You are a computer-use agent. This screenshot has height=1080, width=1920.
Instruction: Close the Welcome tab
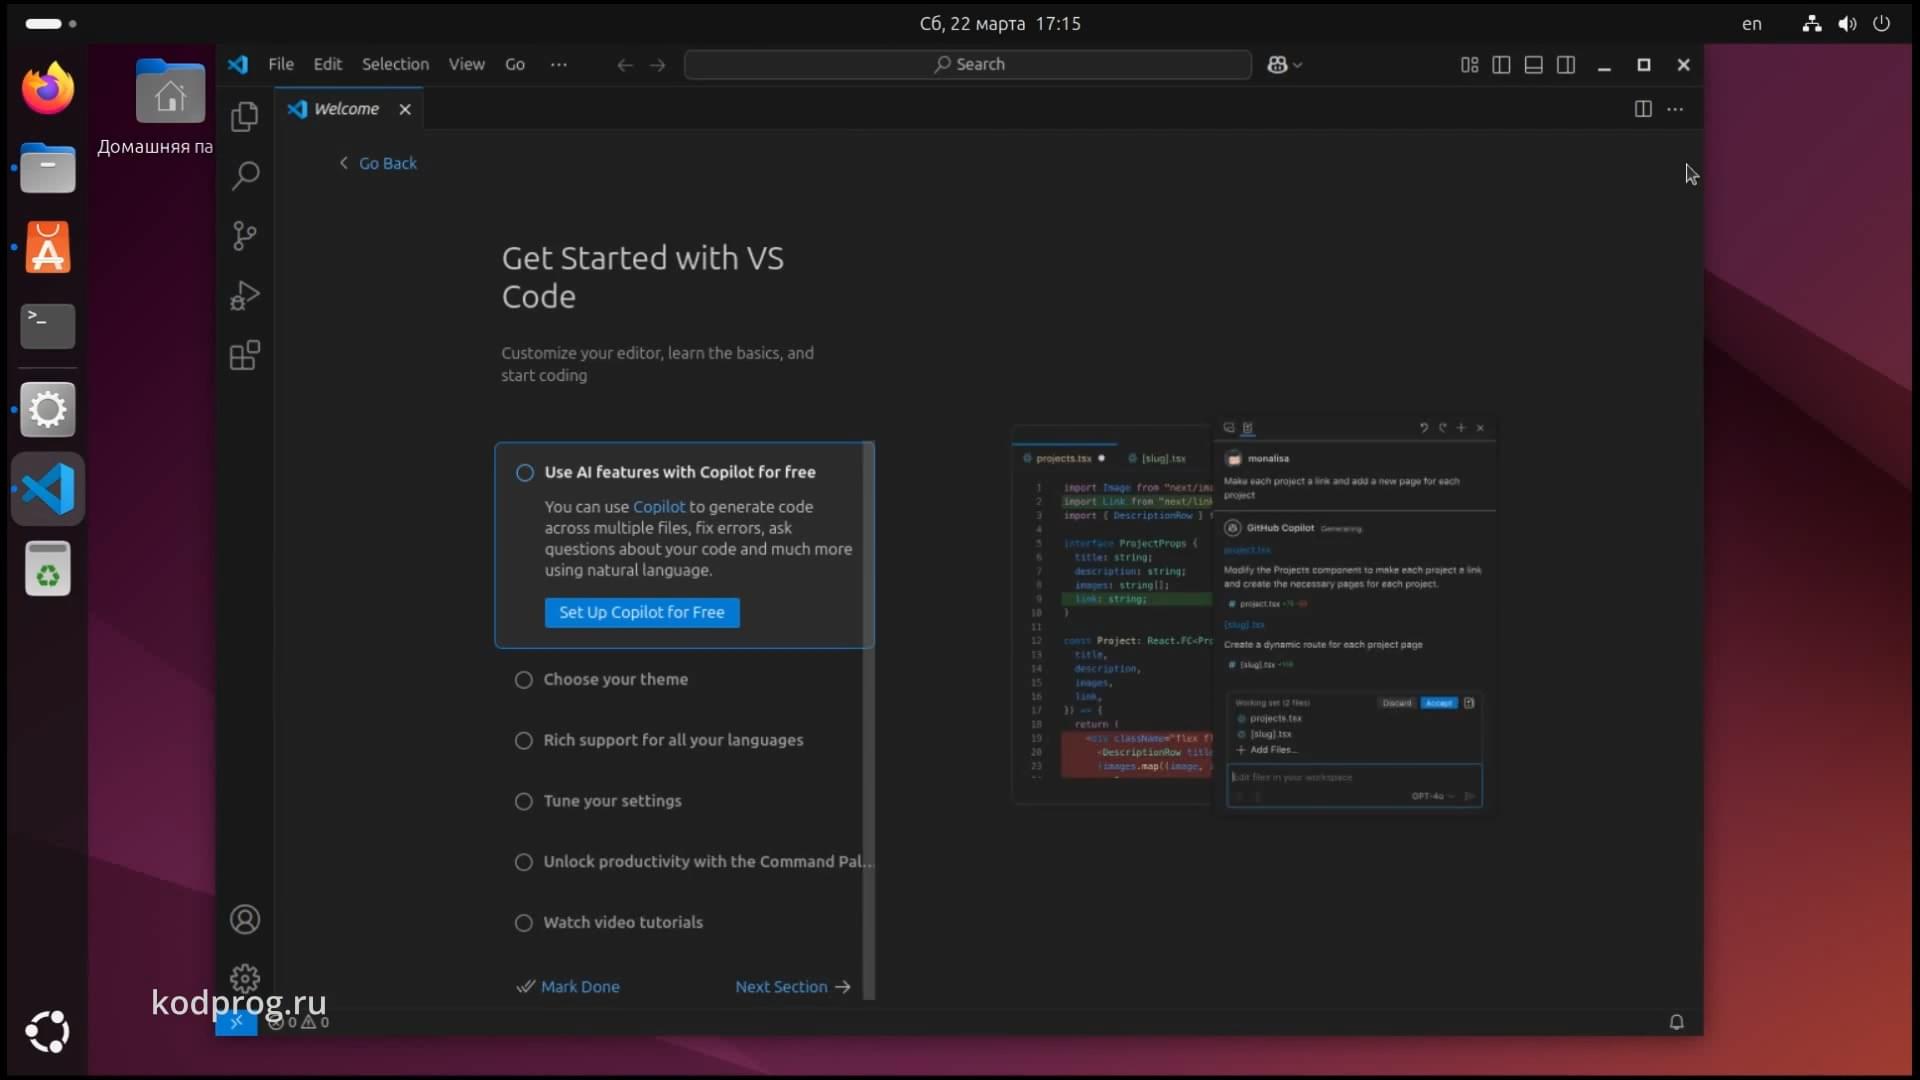coord(405,109)
